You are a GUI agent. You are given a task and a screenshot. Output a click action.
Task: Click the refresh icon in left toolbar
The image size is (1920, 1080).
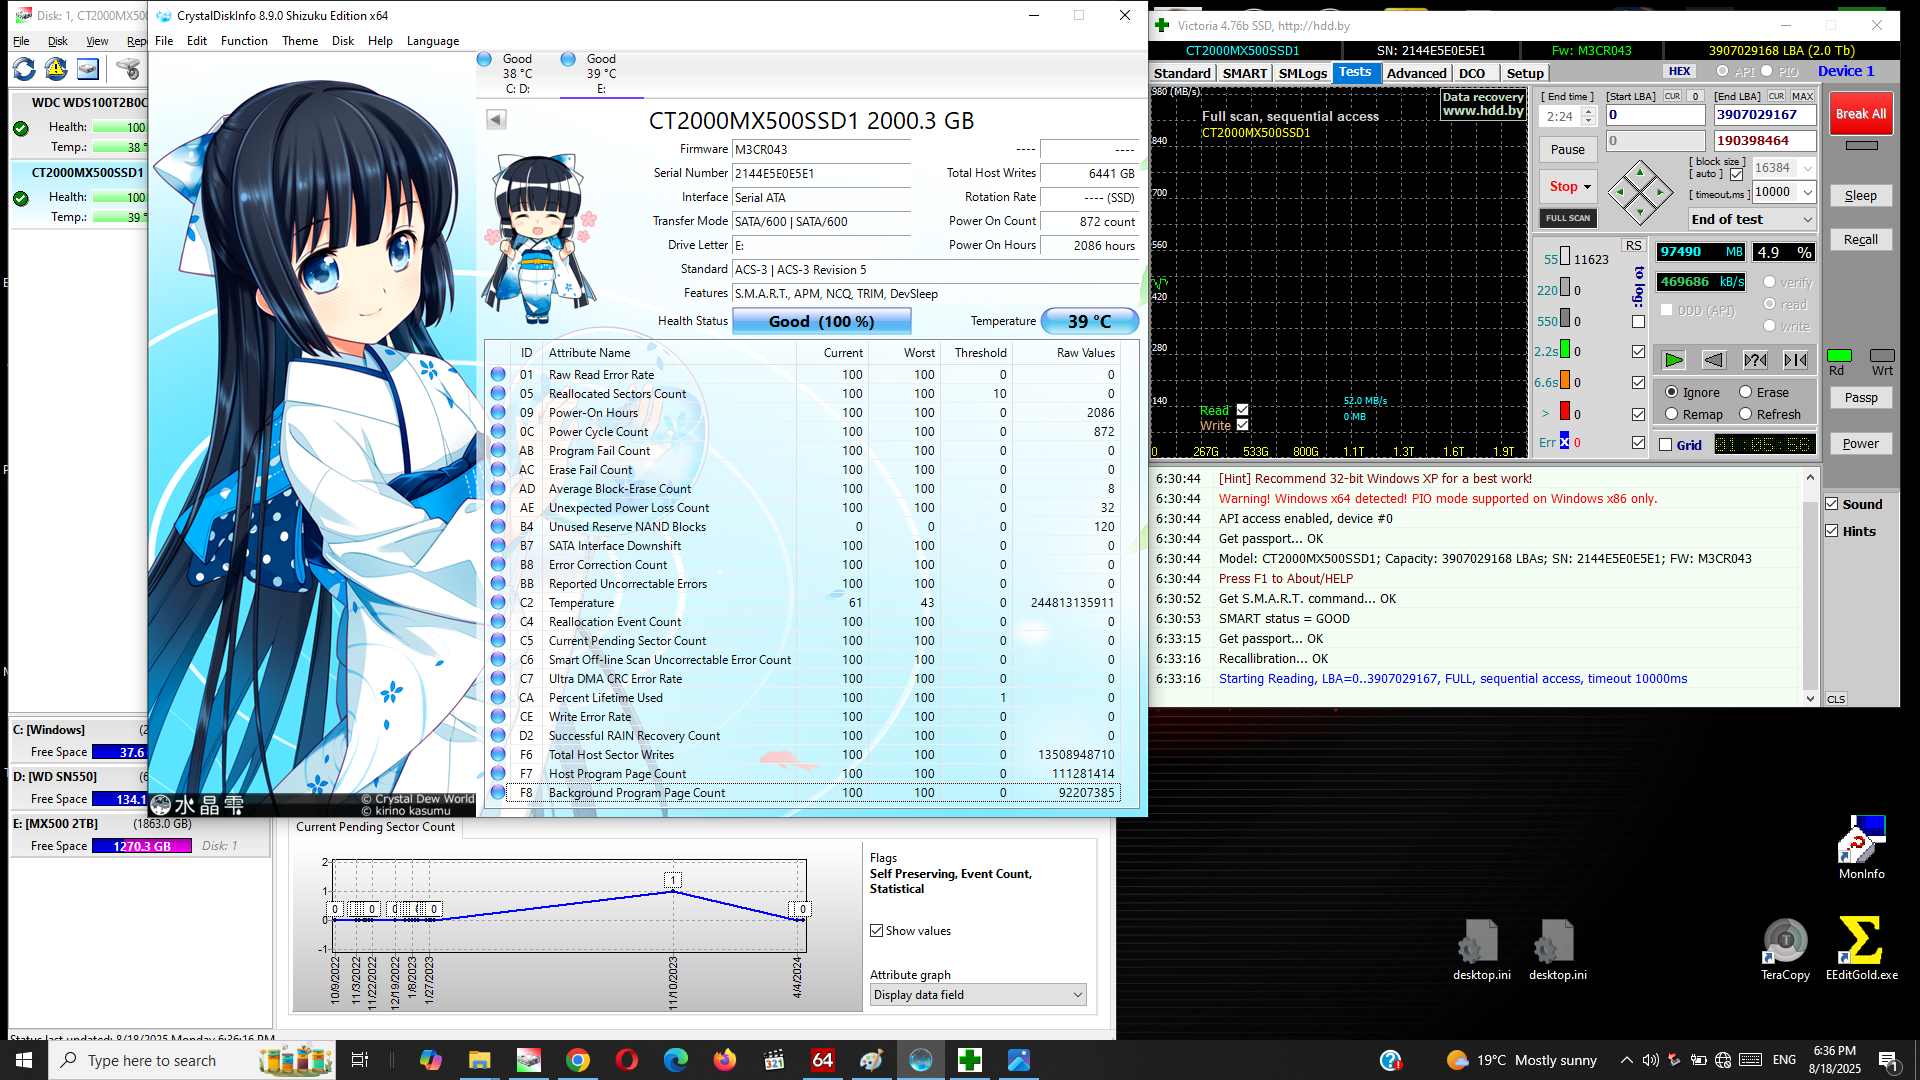pos(24,69)
